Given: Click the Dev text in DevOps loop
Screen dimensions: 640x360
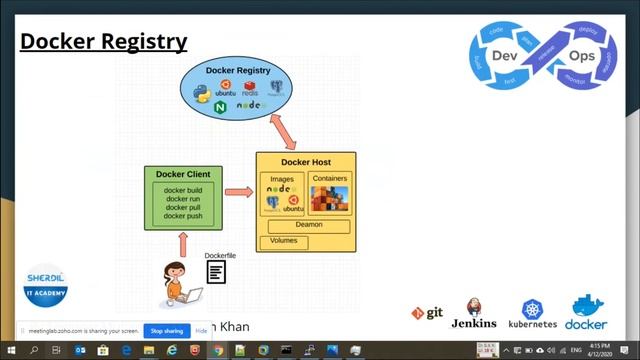Looking at the screenshot, I should tap(504, 56).
